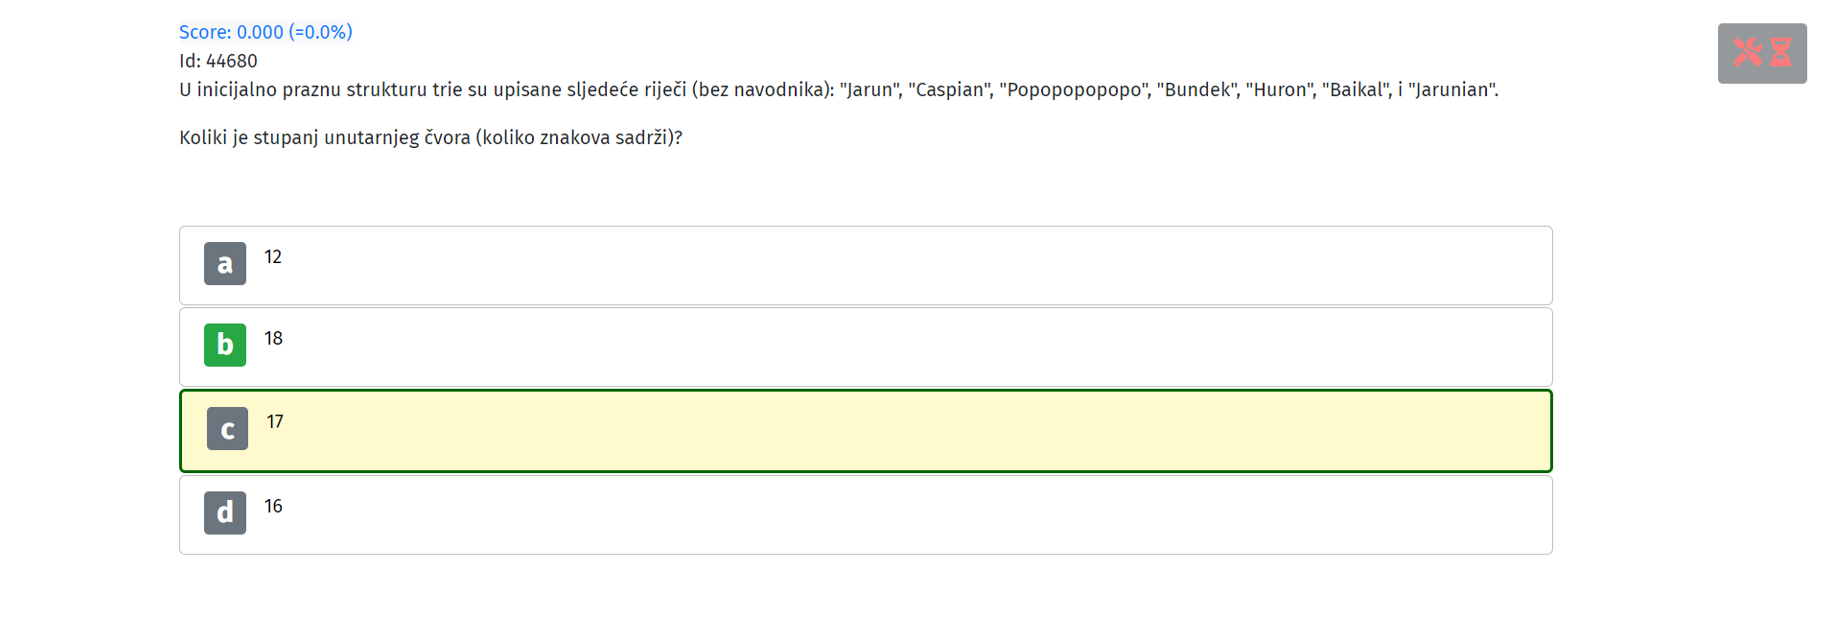Select the gray letter badge 'a'

(225, 263)
